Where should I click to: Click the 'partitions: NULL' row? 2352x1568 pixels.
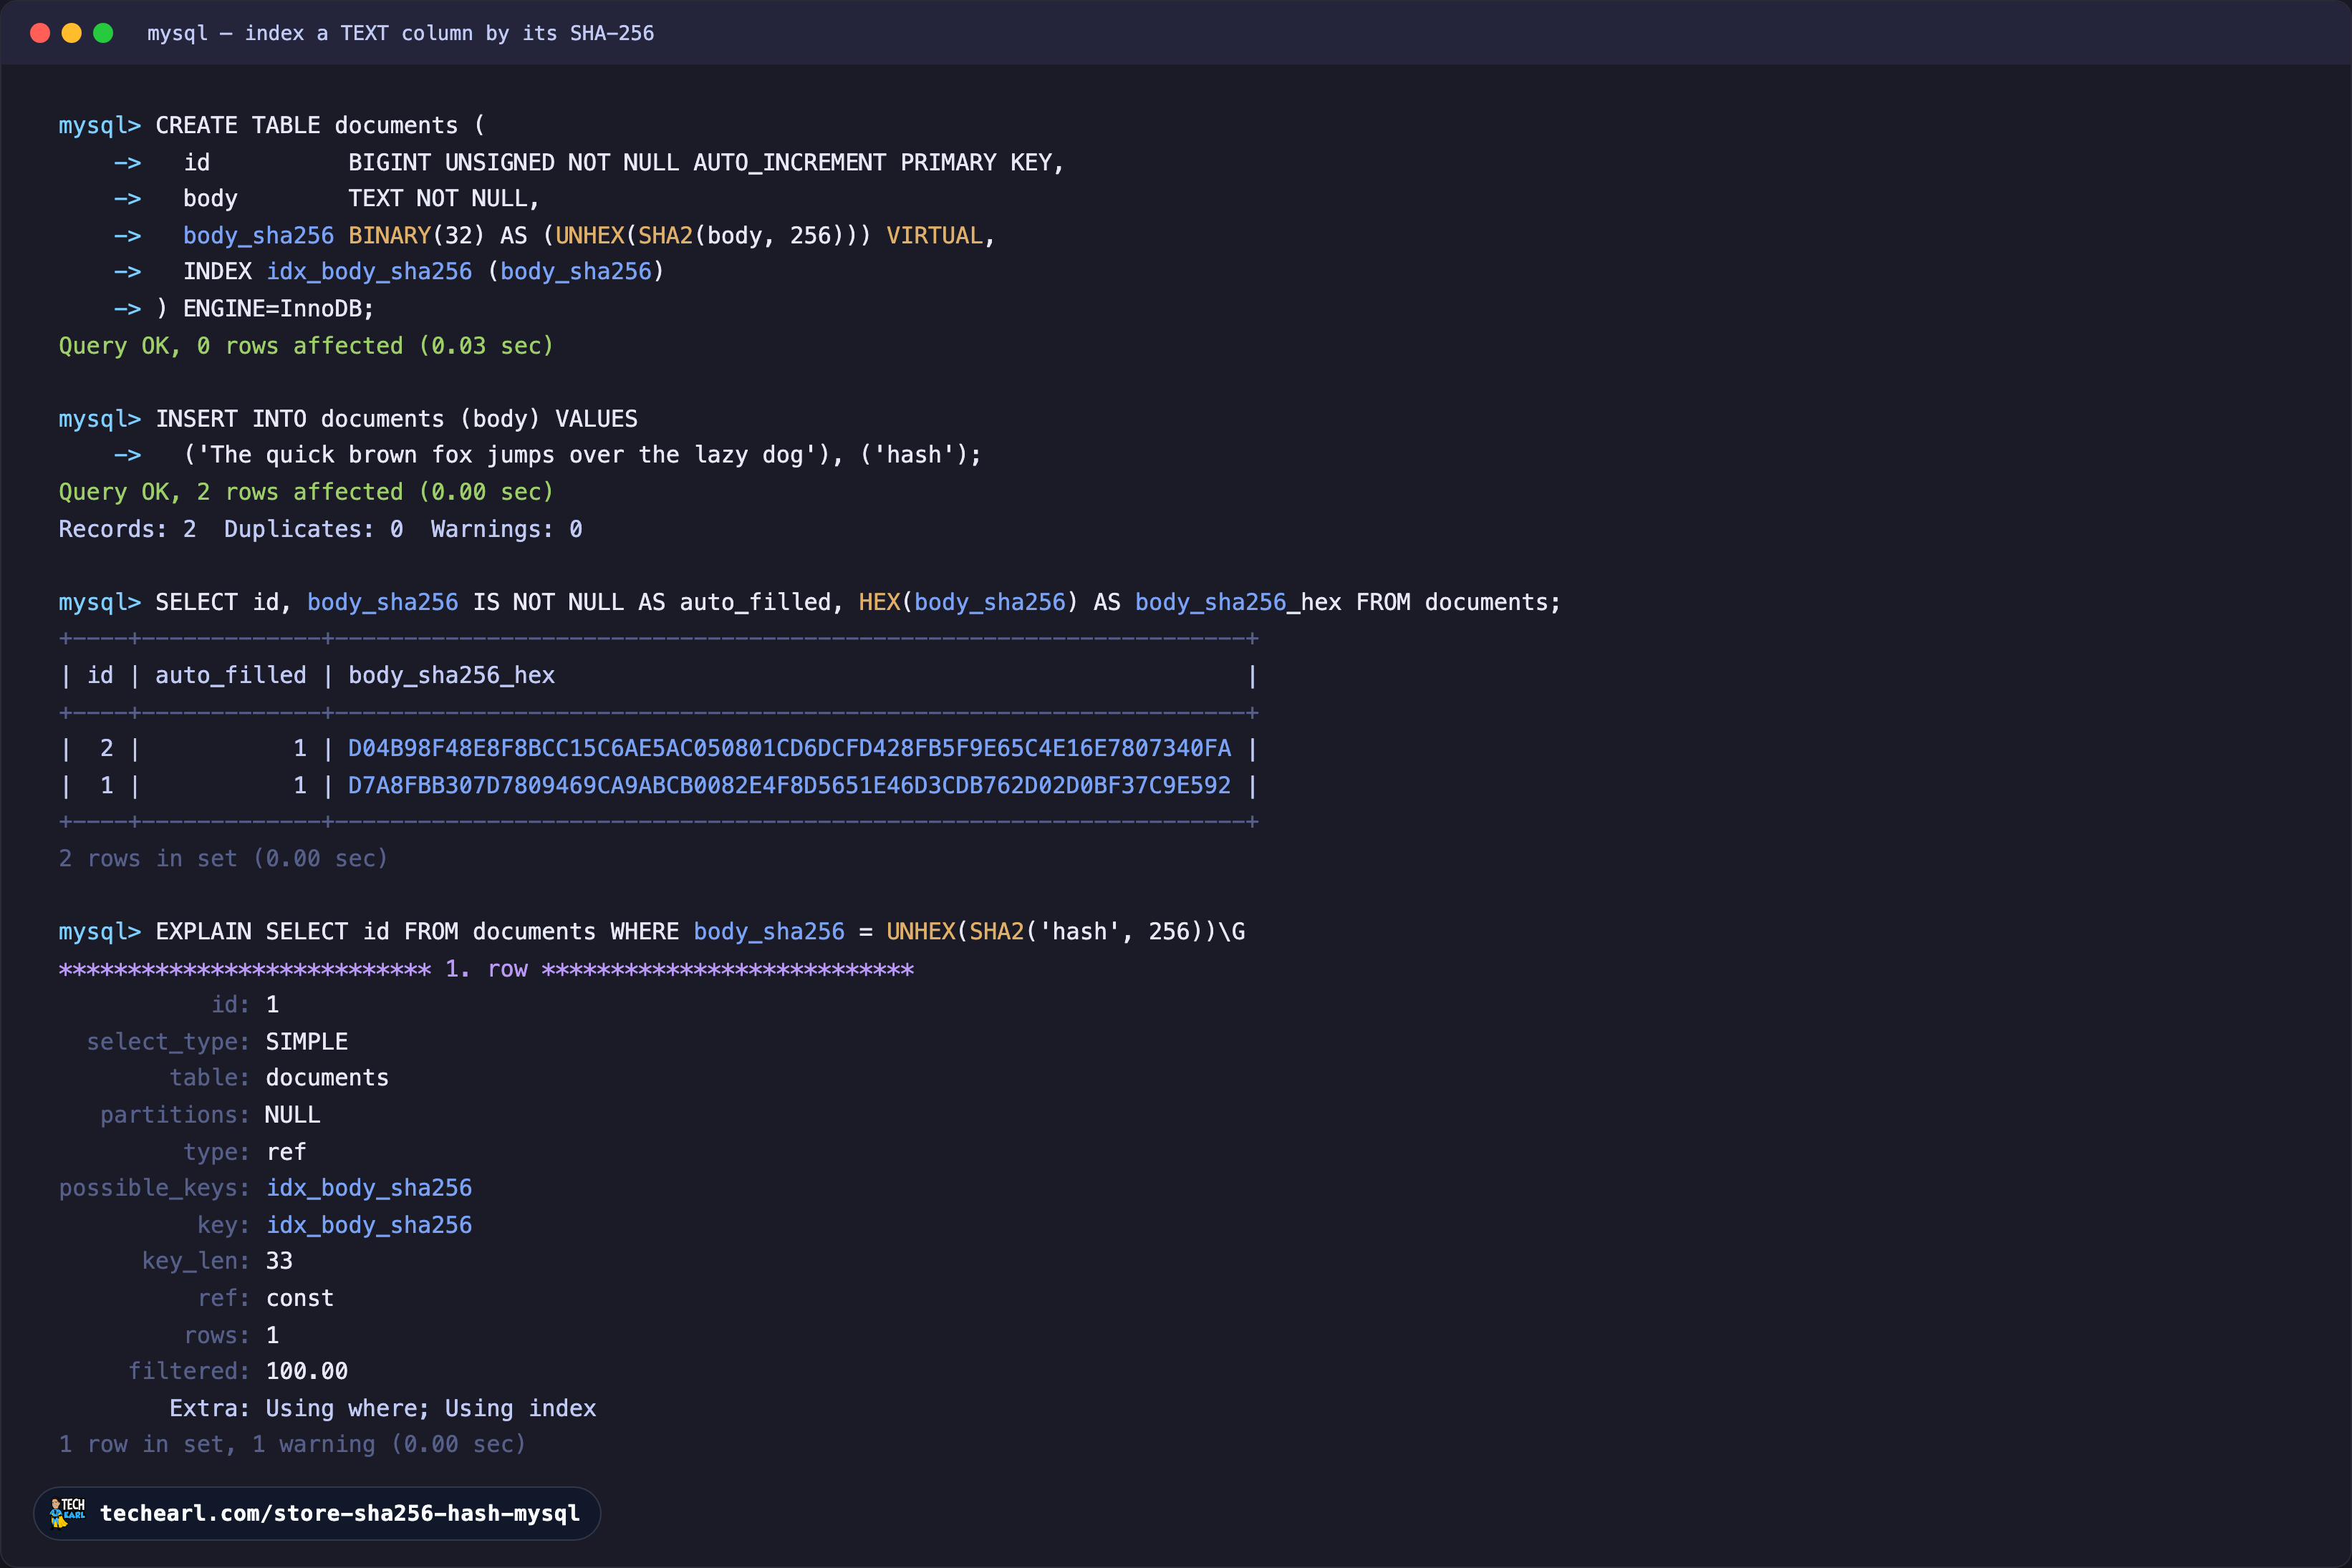(x=210, y=1115)
